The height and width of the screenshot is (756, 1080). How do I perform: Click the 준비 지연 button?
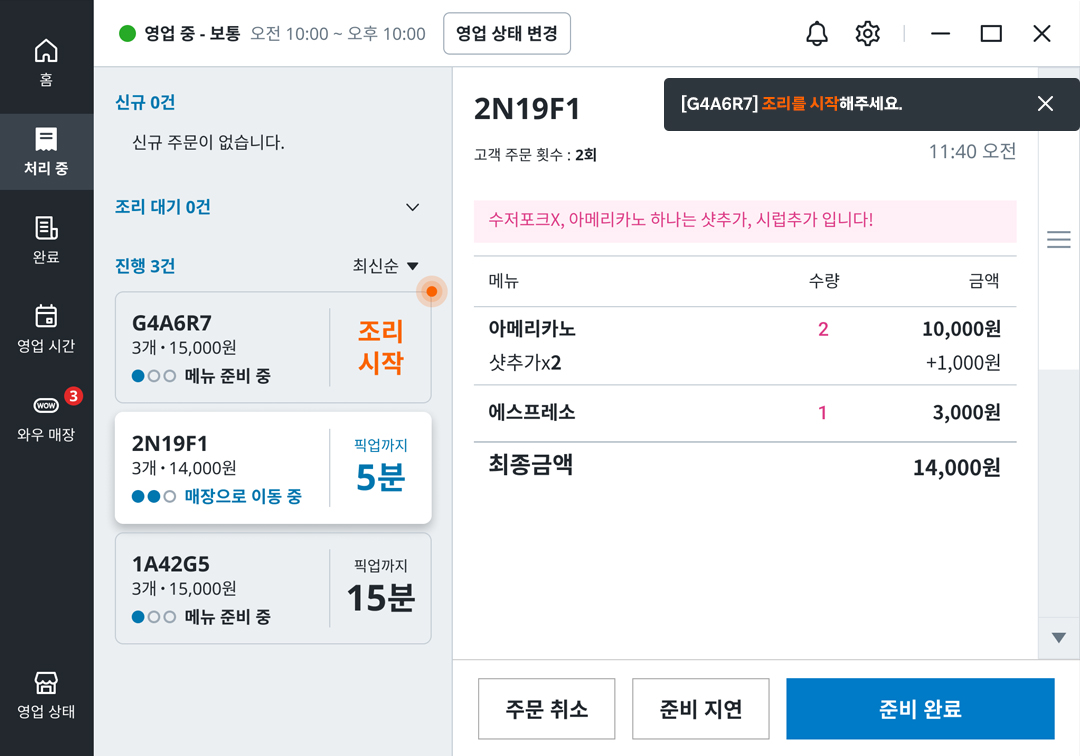click(x=700, y=709)
